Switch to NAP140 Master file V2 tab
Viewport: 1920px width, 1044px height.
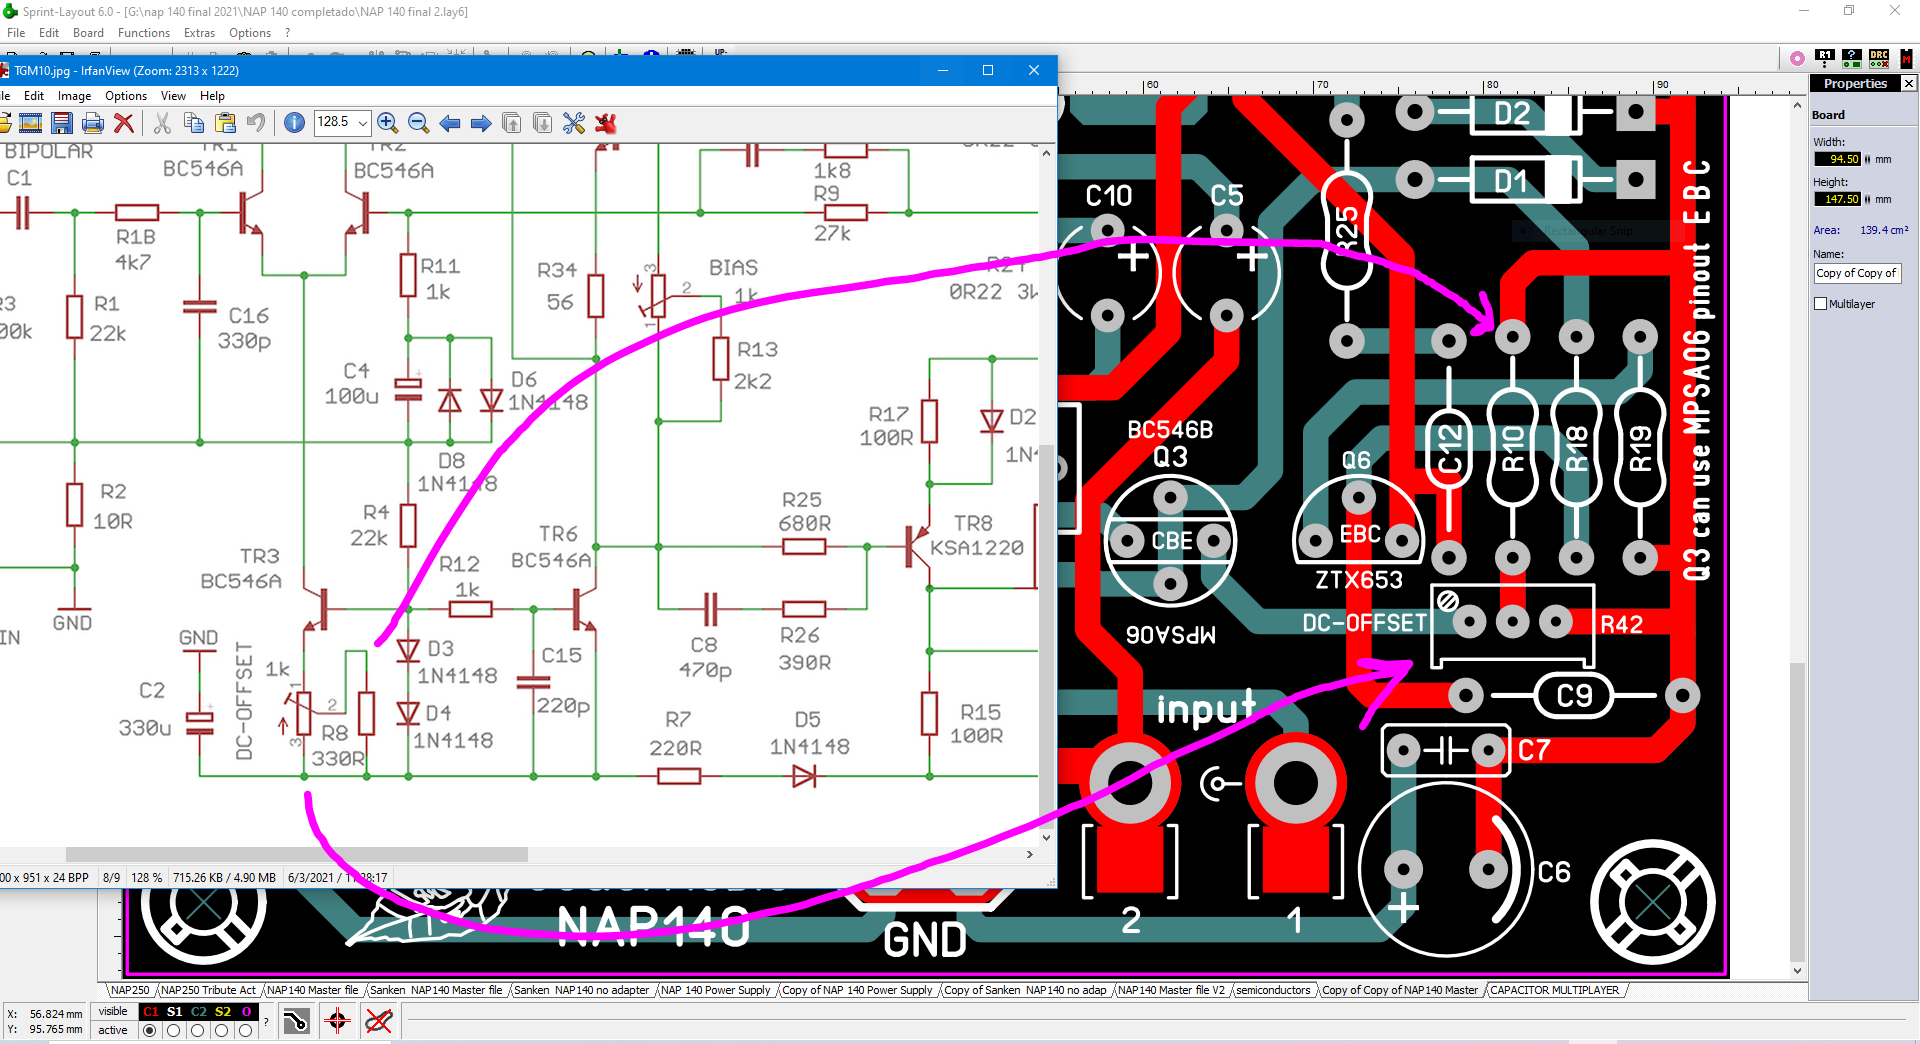1171,990
